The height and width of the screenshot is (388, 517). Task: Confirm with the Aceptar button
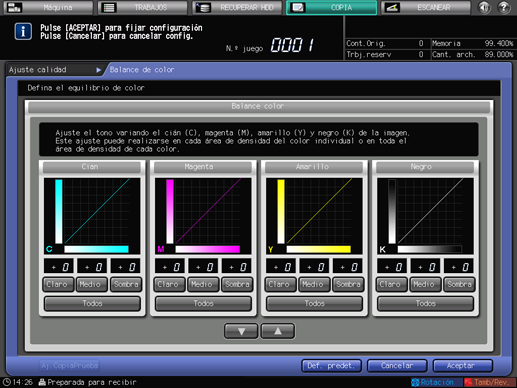point(463,366)
